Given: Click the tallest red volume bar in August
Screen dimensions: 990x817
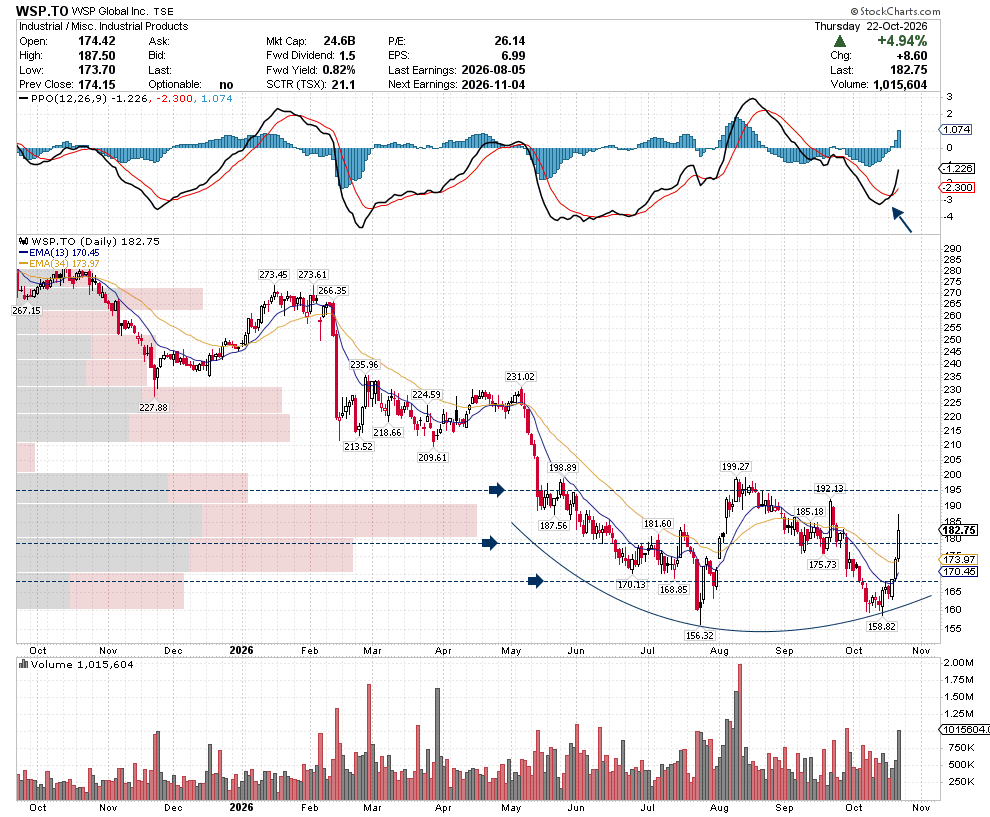Looking at the screenshot, I should coord(740,732).
